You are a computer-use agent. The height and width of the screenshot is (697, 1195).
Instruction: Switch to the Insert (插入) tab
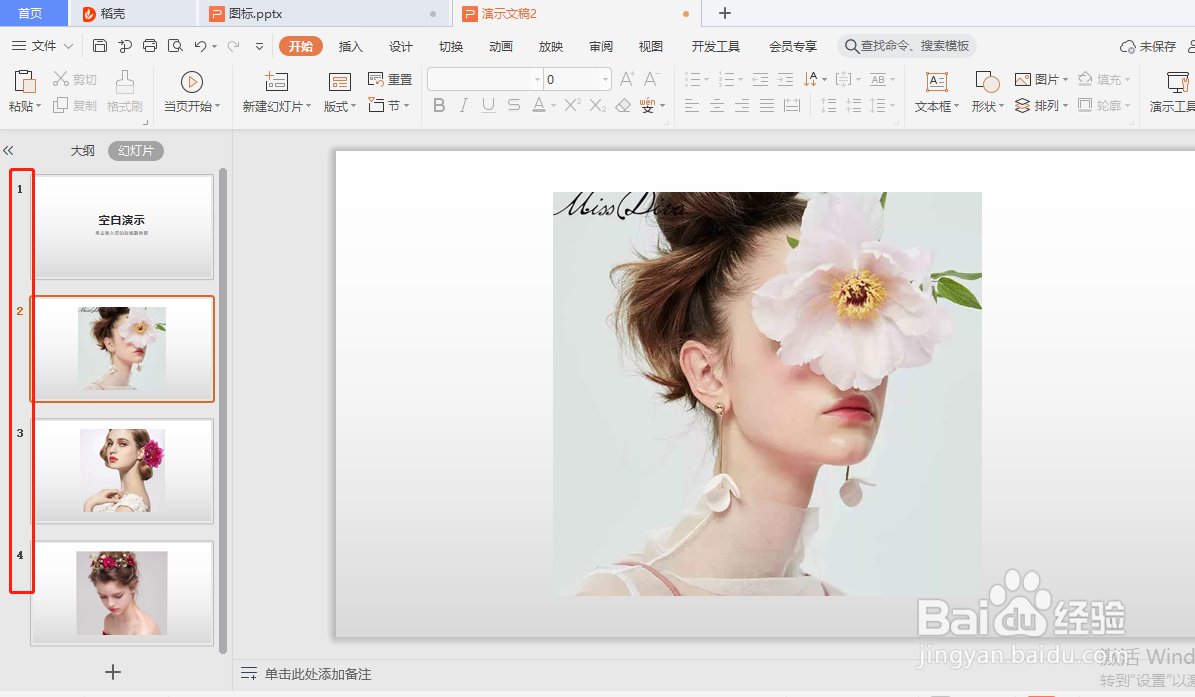pyautogui.click(x=351, y=46)
